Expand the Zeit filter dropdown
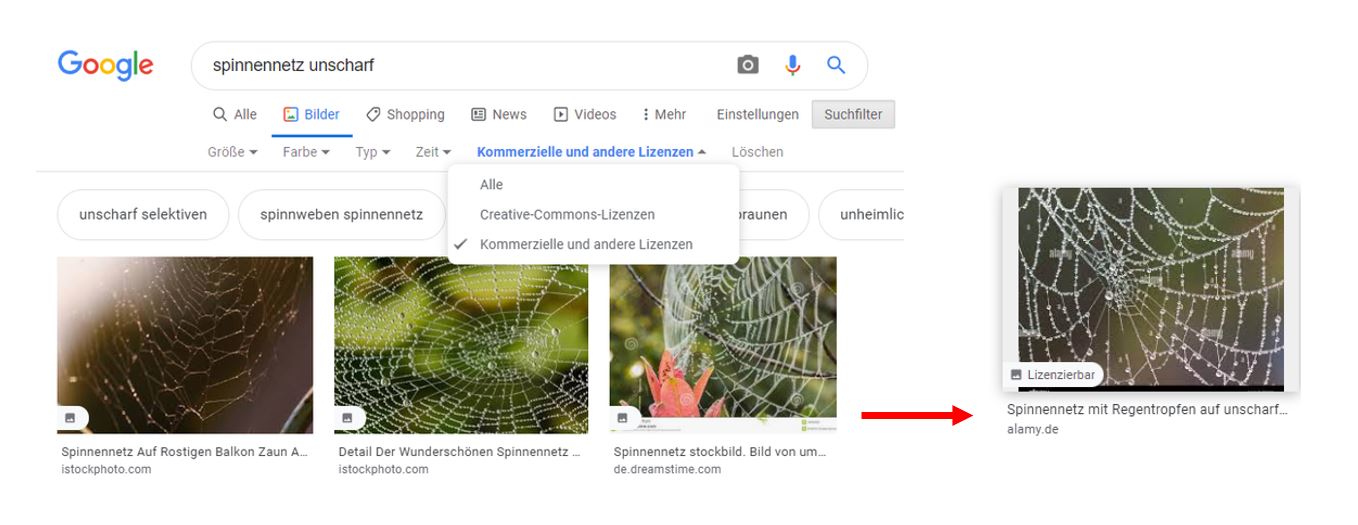 [433, 152]
